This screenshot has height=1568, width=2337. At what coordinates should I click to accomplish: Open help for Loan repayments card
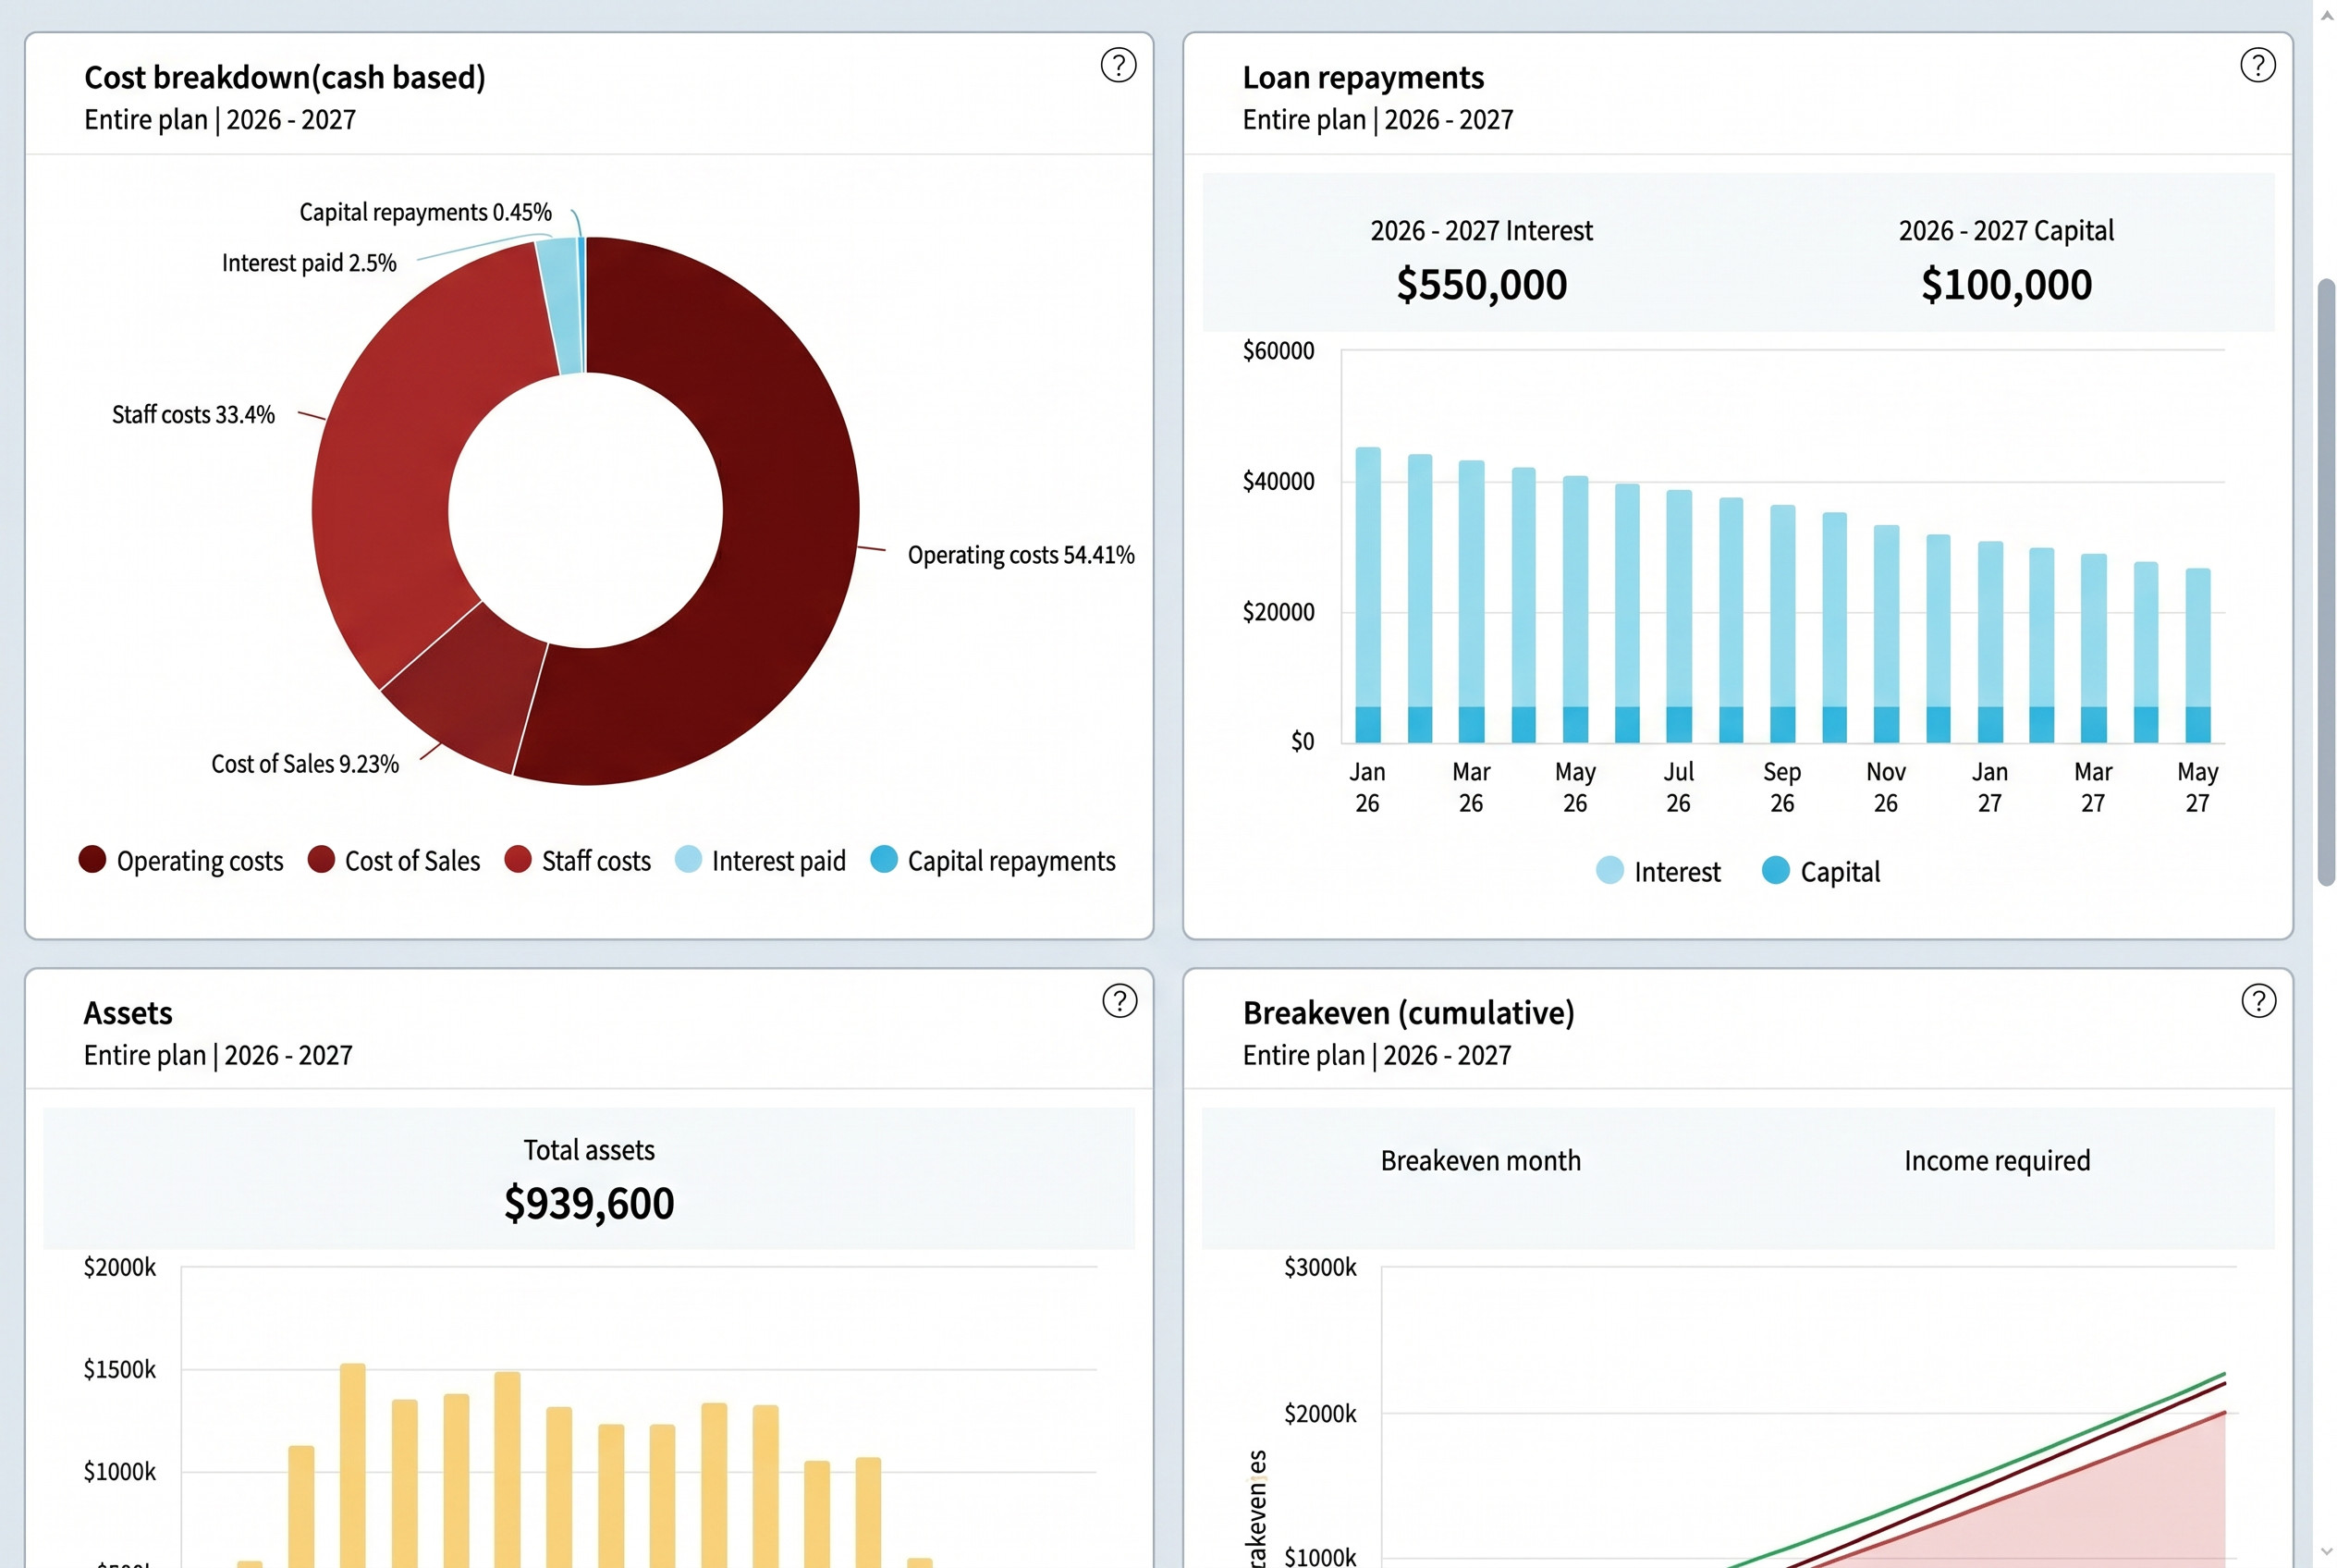tap(2257, 65)
